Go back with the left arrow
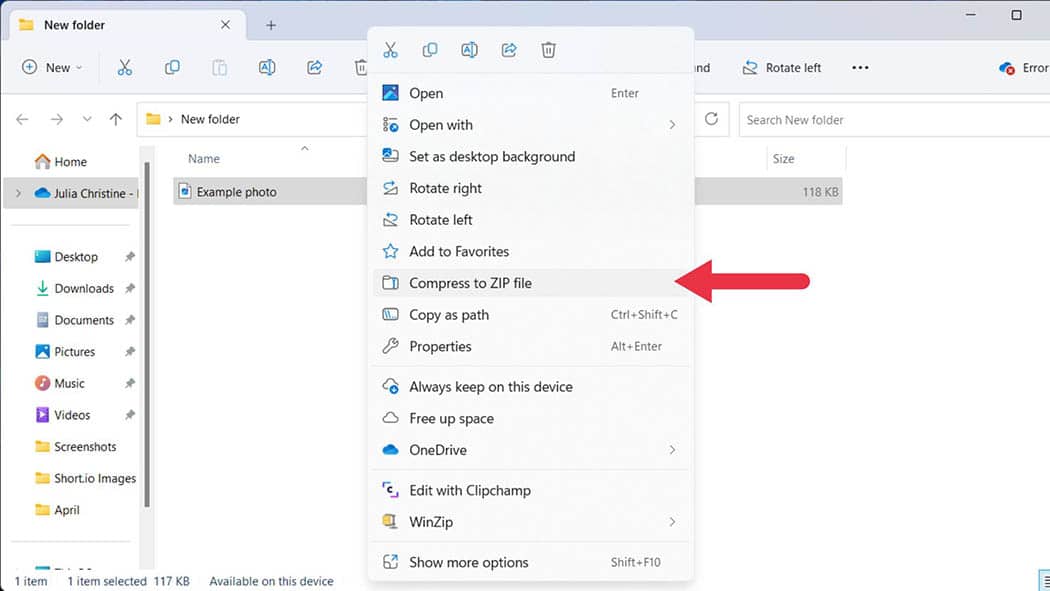 [x=22, y=119]
